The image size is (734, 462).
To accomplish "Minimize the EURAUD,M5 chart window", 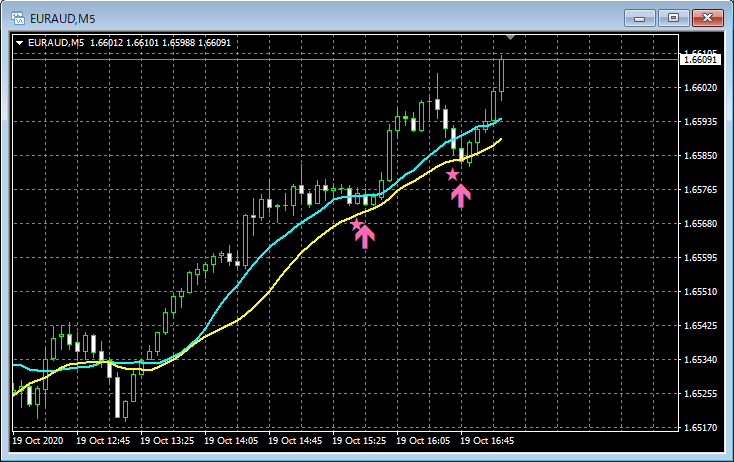I will (639, 18).
